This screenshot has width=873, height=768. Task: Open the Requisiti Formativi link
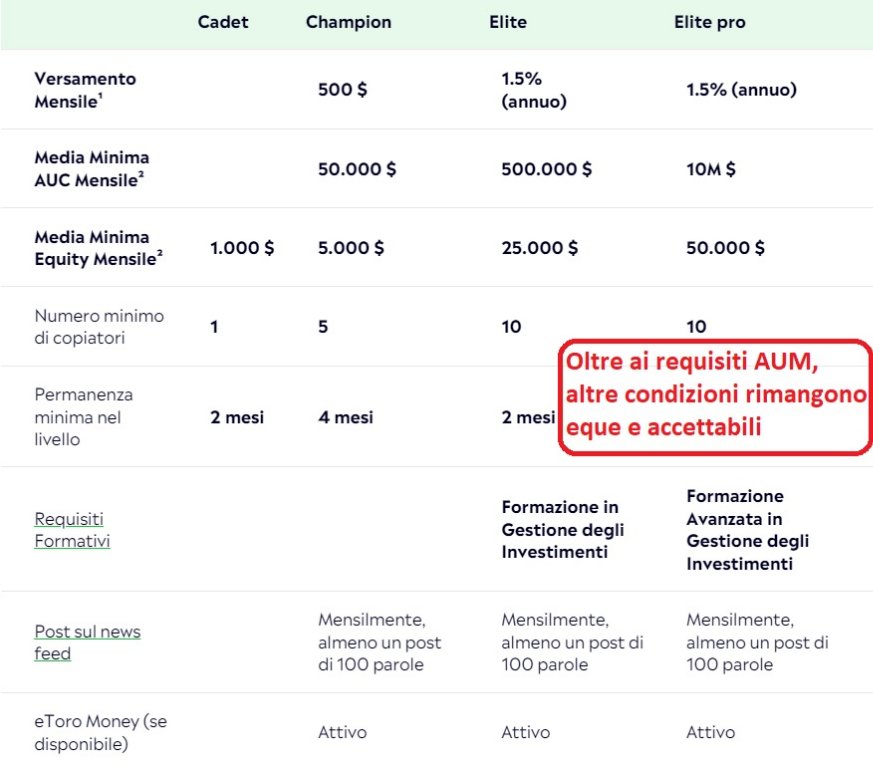click(72, 530)
